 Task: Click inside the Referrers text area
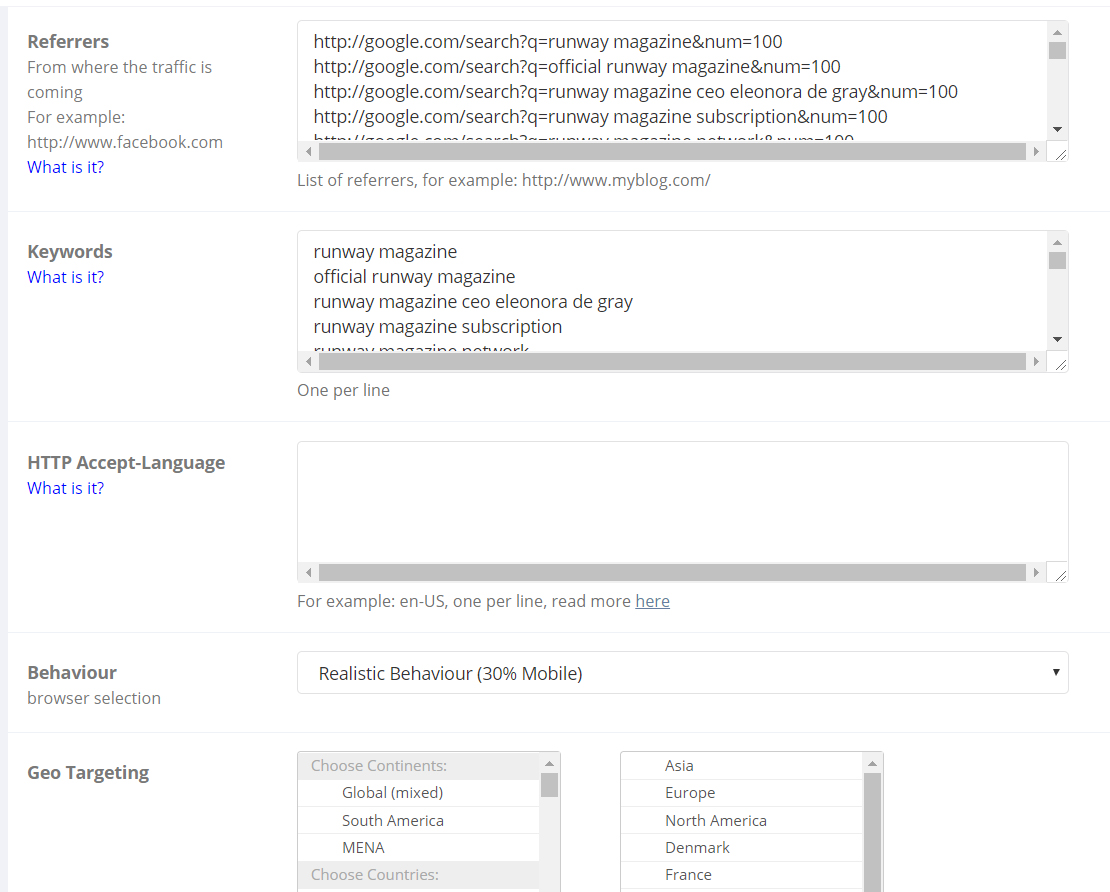[672, 80]
